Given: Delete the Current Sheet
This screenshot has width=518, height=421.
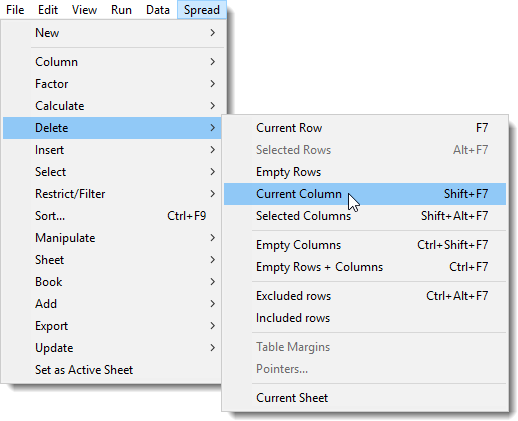Looking at the screenshot, I should point(365,398).
